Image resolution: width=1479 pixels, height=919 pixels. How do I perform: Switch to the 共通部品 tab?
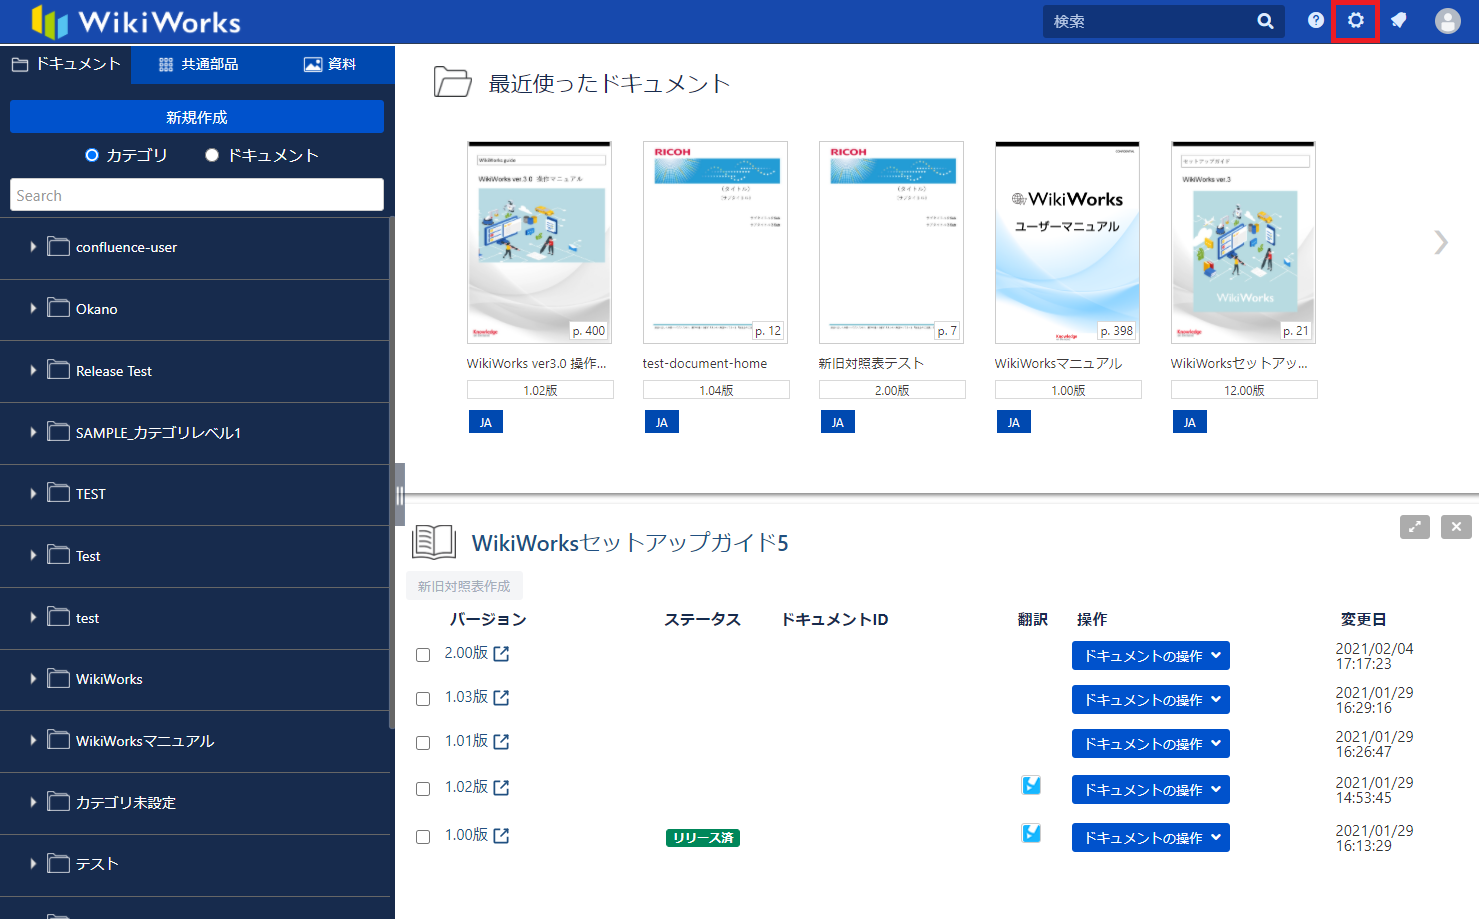(x=199, y=64)
